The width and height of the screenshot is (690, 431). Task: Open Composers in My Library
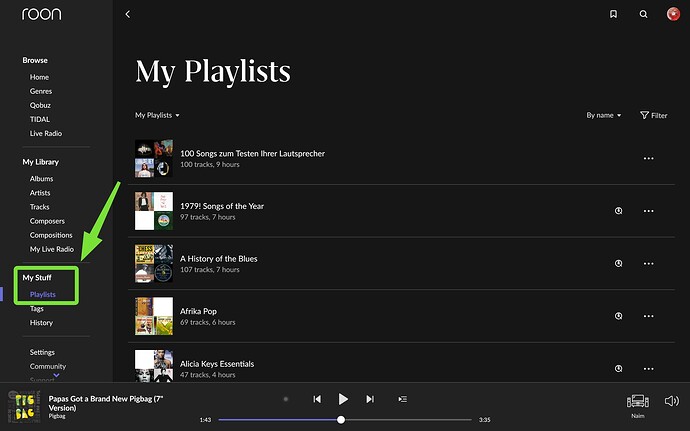47,221
